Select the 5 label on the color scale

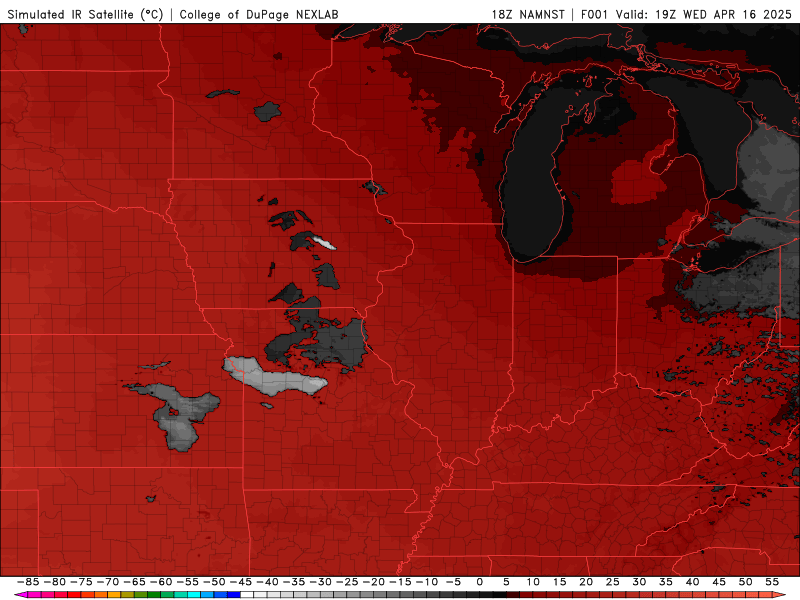506,582
